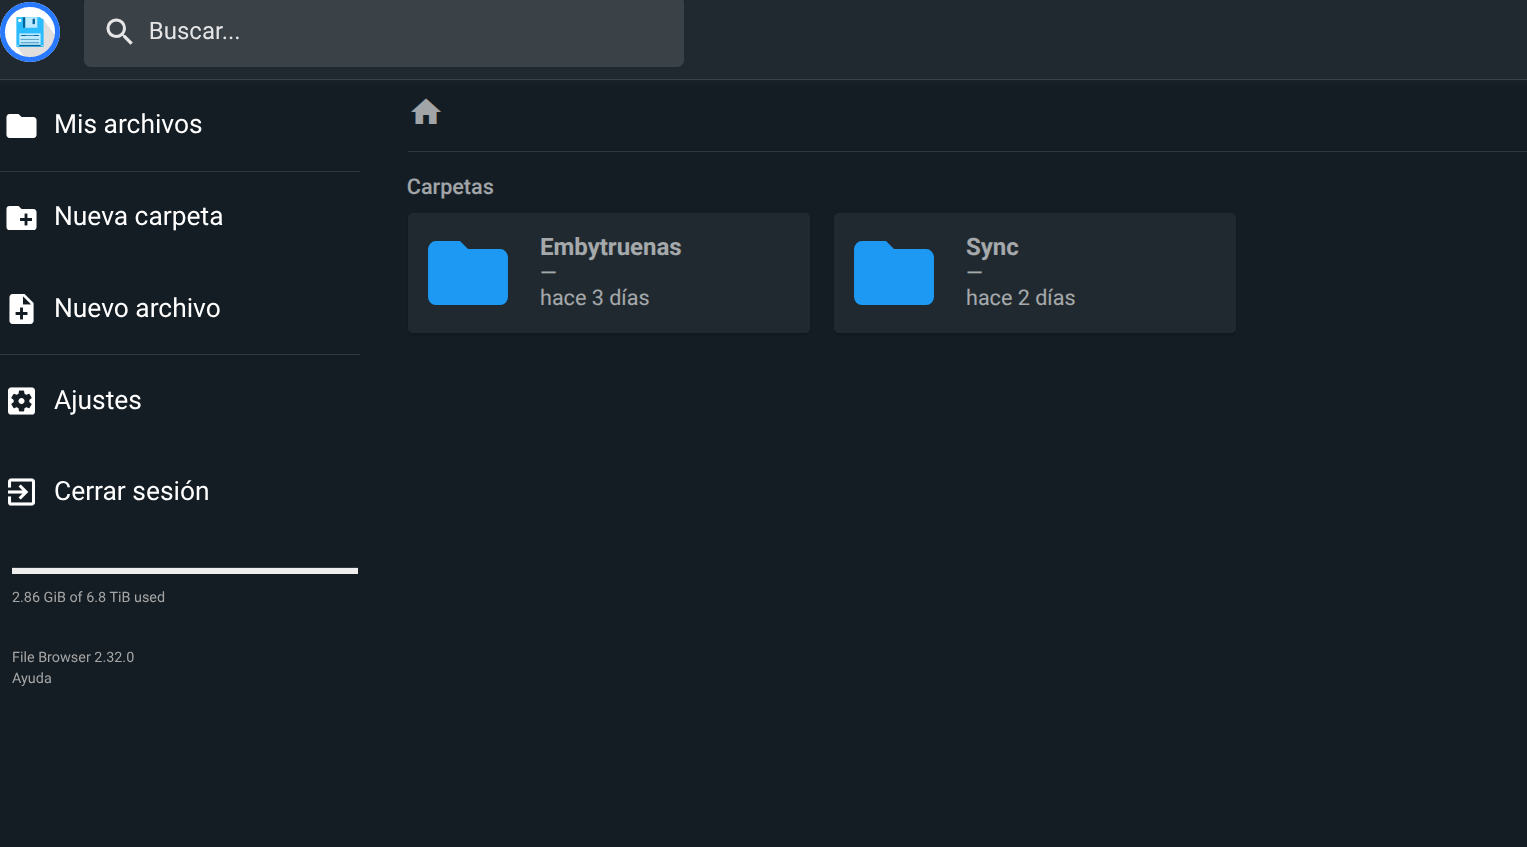The image size is (1527, 847).
Task: Open the File Browser 2.32.0 version link
Action: 73,657
